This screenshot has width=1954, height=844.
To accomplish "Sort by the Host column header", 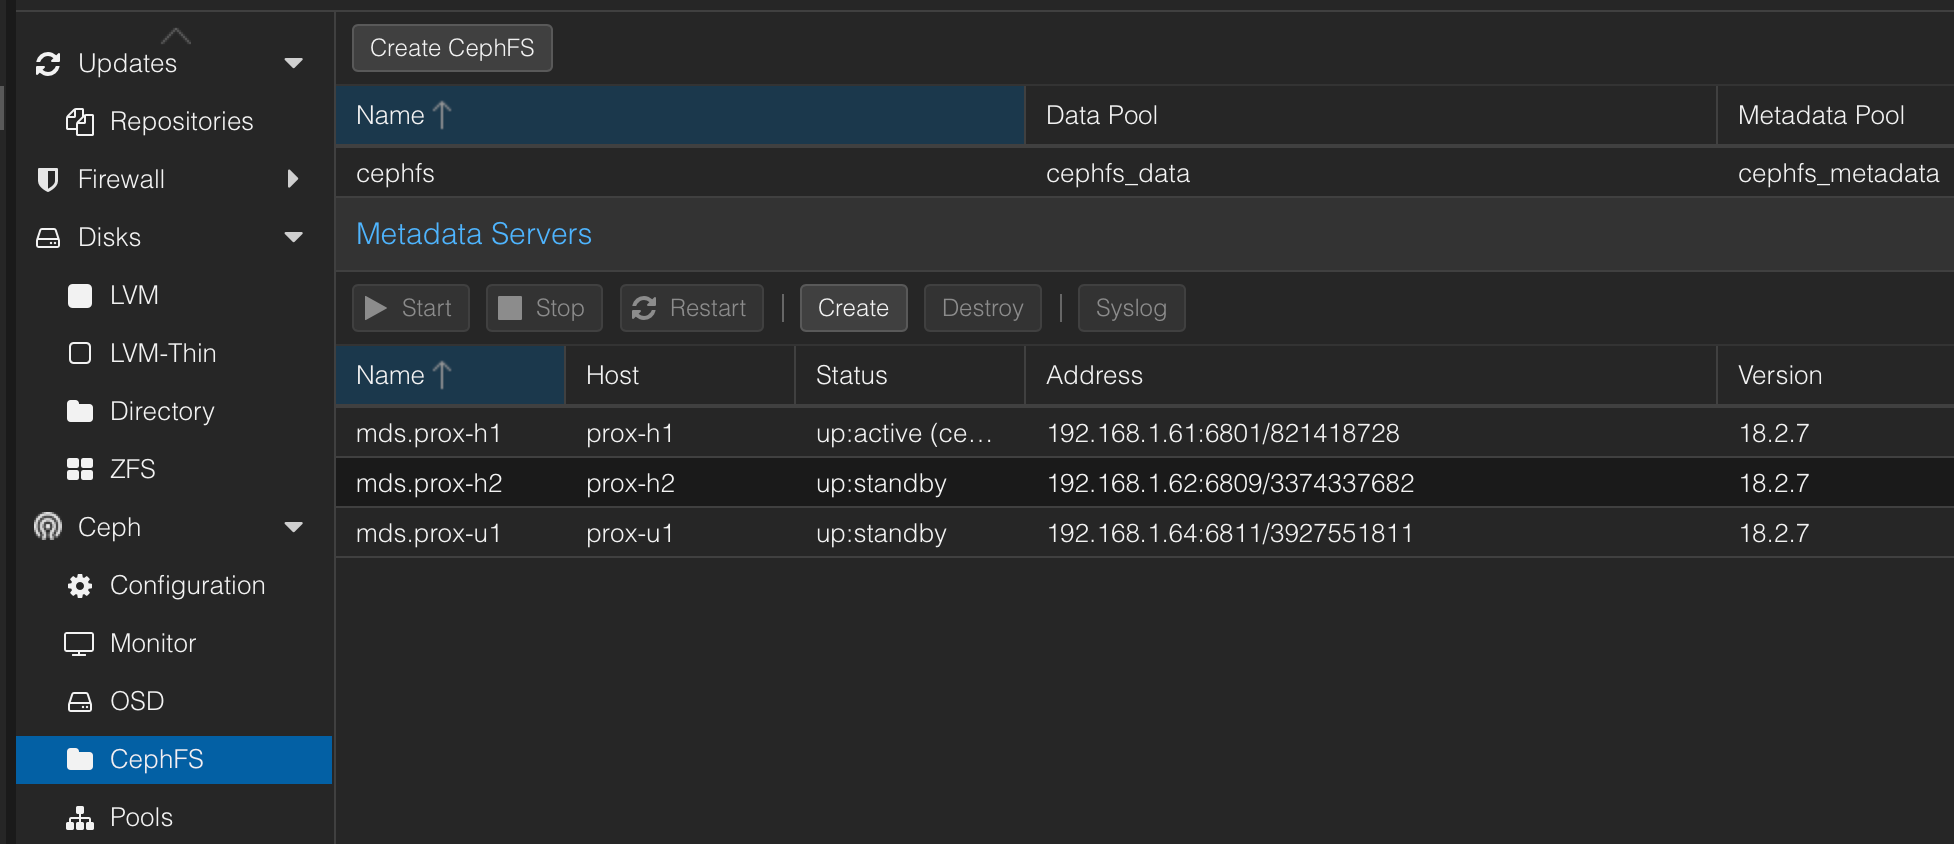I will [x=680, y=375].
